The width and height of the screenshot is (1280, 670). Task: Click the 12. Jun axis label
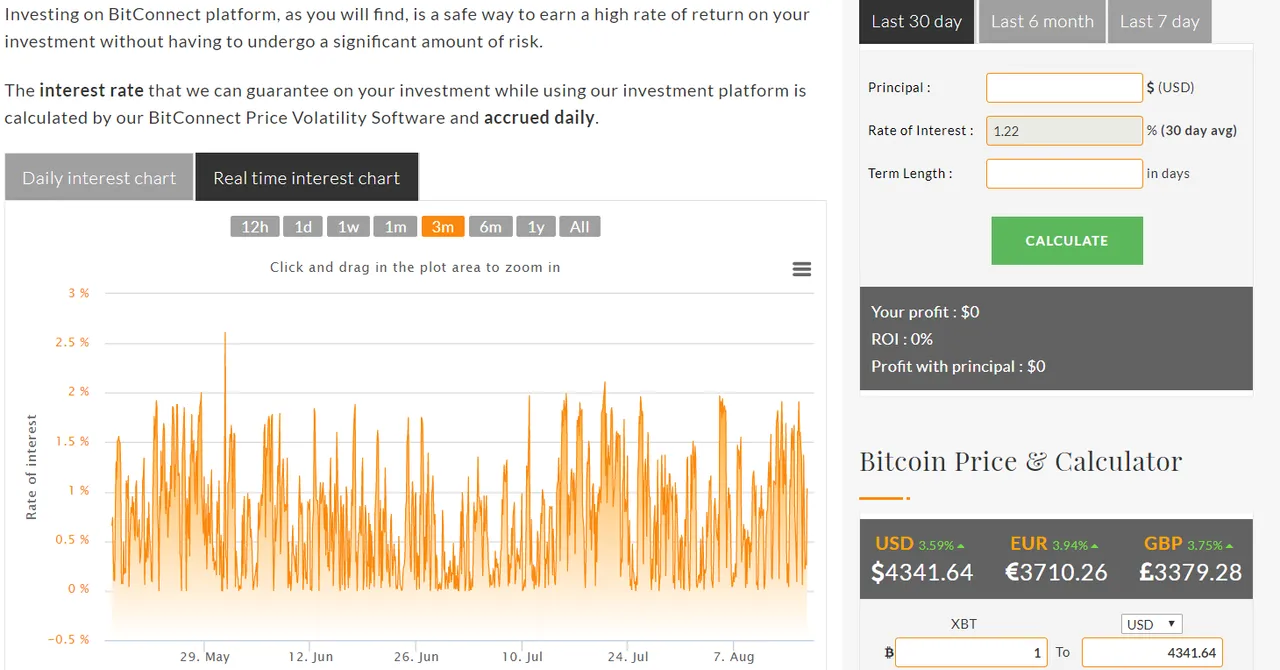(310, 657)
